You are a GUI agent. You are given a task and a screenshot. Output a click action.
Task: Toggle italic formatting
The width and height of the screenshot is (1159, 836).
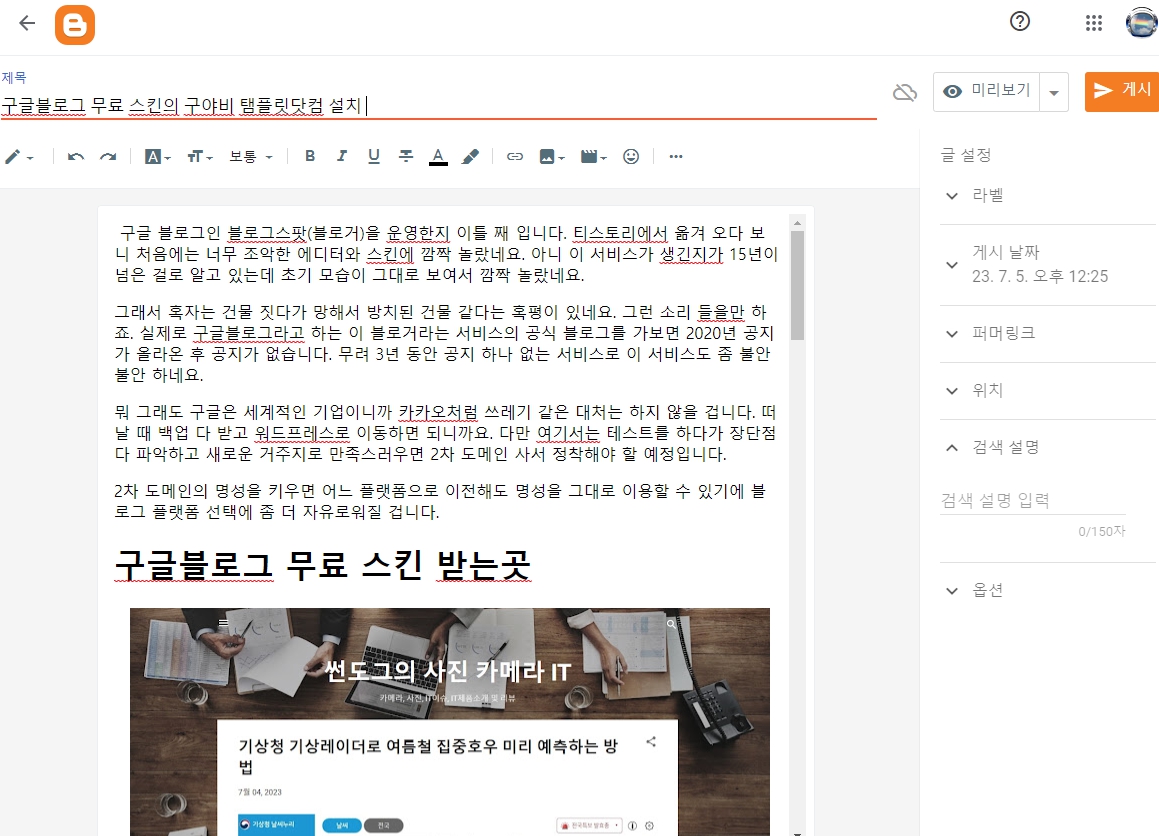point(341,156)
